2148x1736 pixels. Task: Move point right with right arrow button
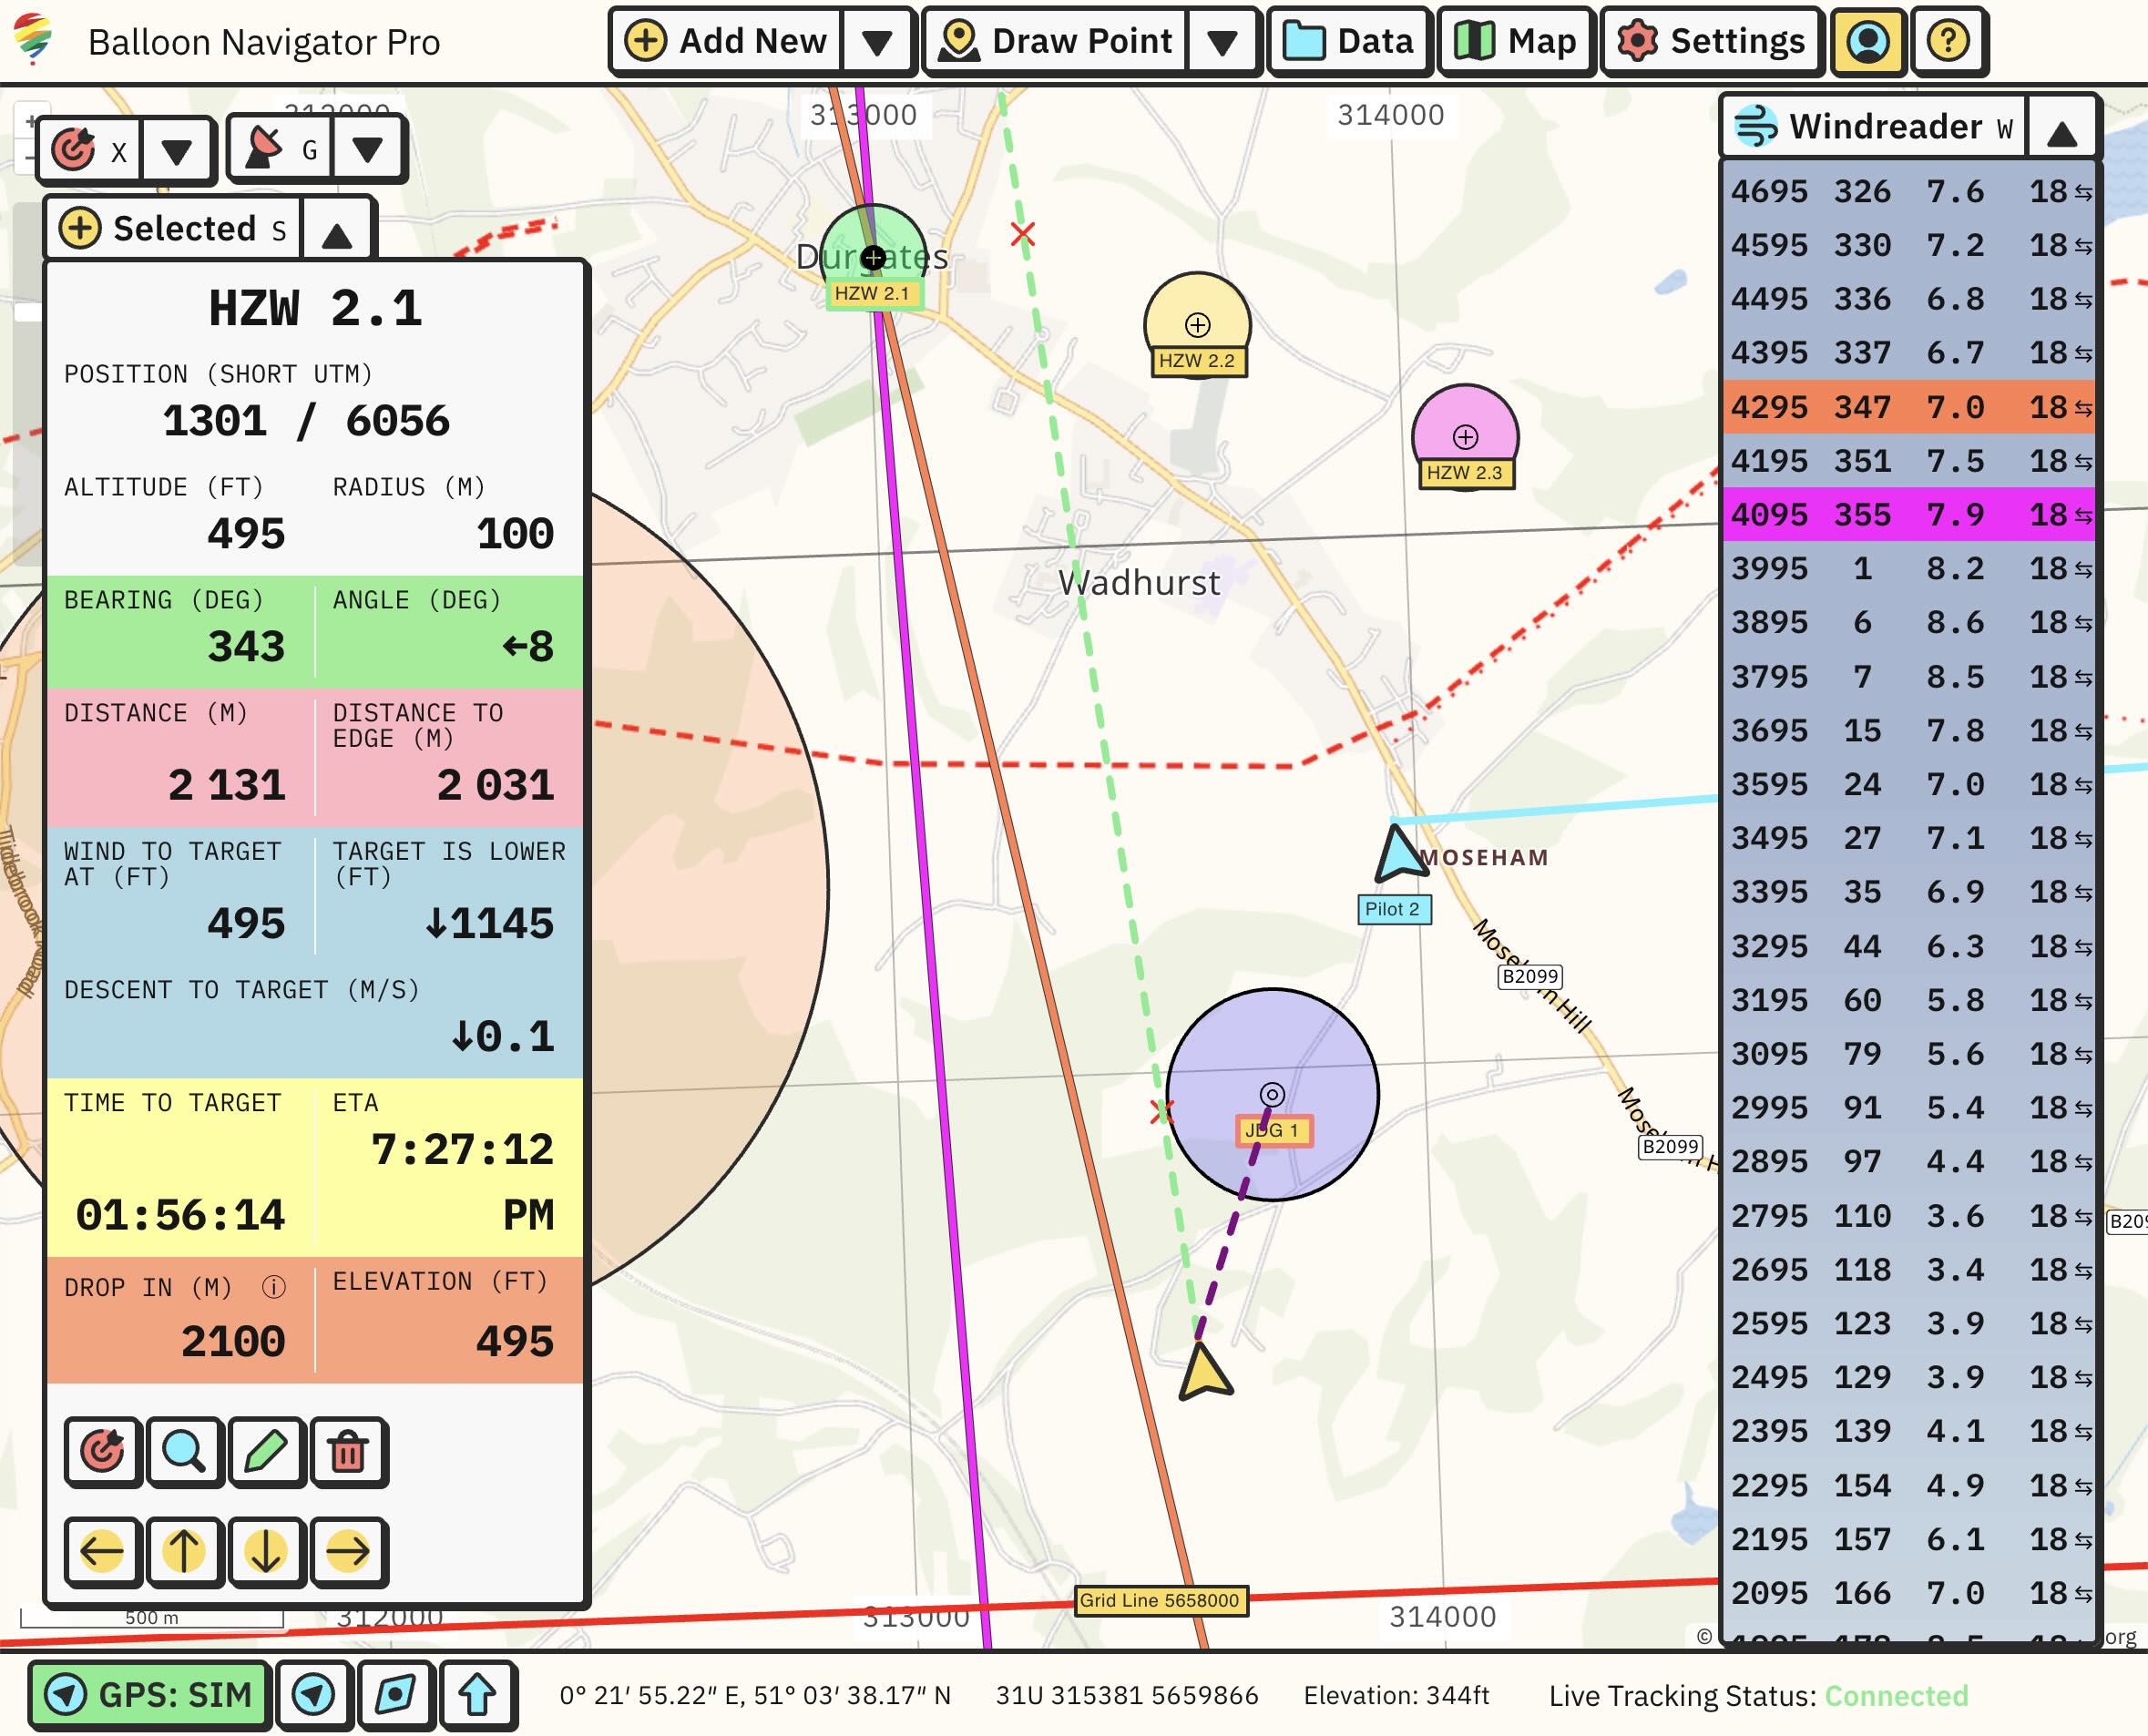coord(348,1551)
